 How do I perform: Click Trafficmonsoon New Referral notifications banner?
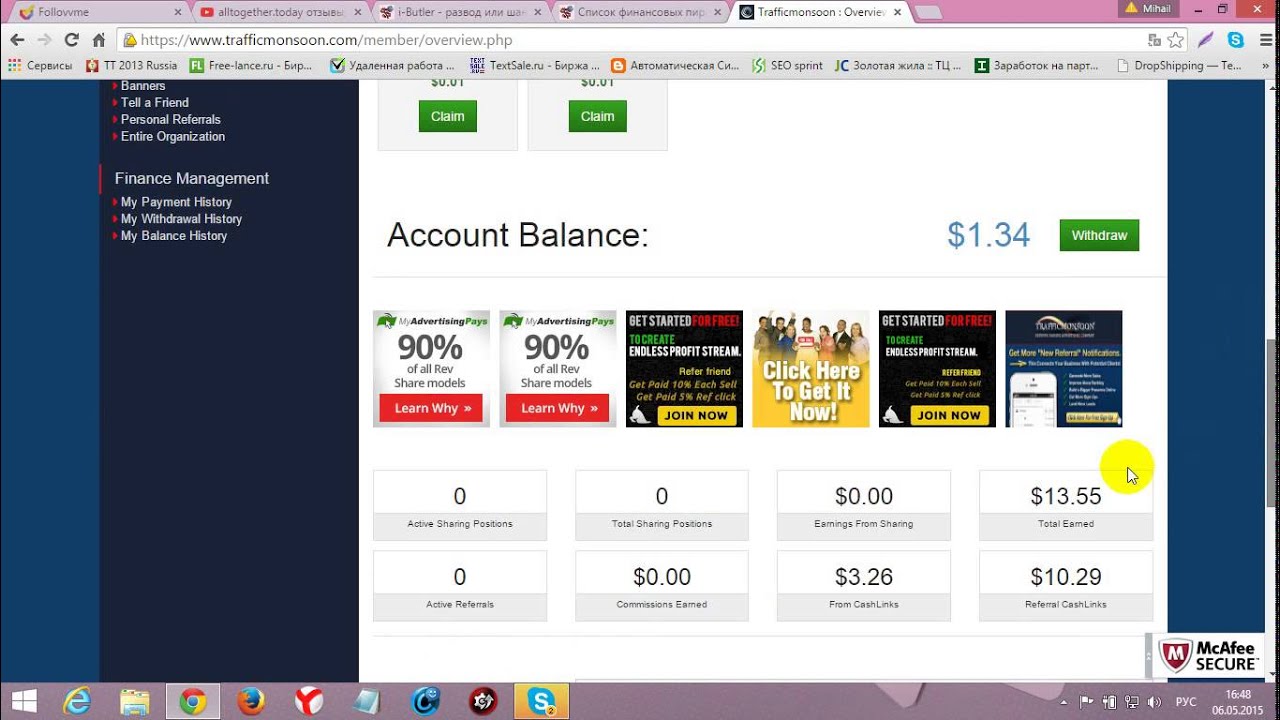pos(1064,369)
